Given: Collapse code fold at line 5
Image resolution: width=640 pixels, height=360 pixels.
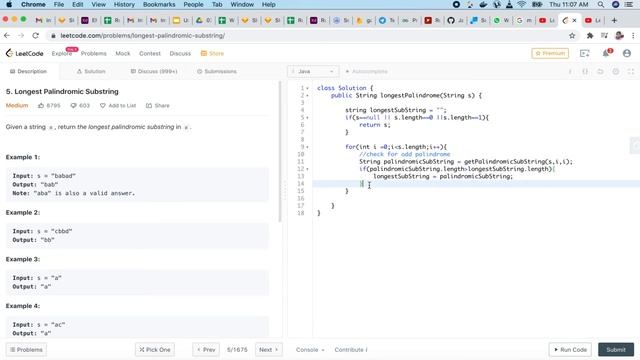Looking at the screenshot, I should tap(307, 118).
